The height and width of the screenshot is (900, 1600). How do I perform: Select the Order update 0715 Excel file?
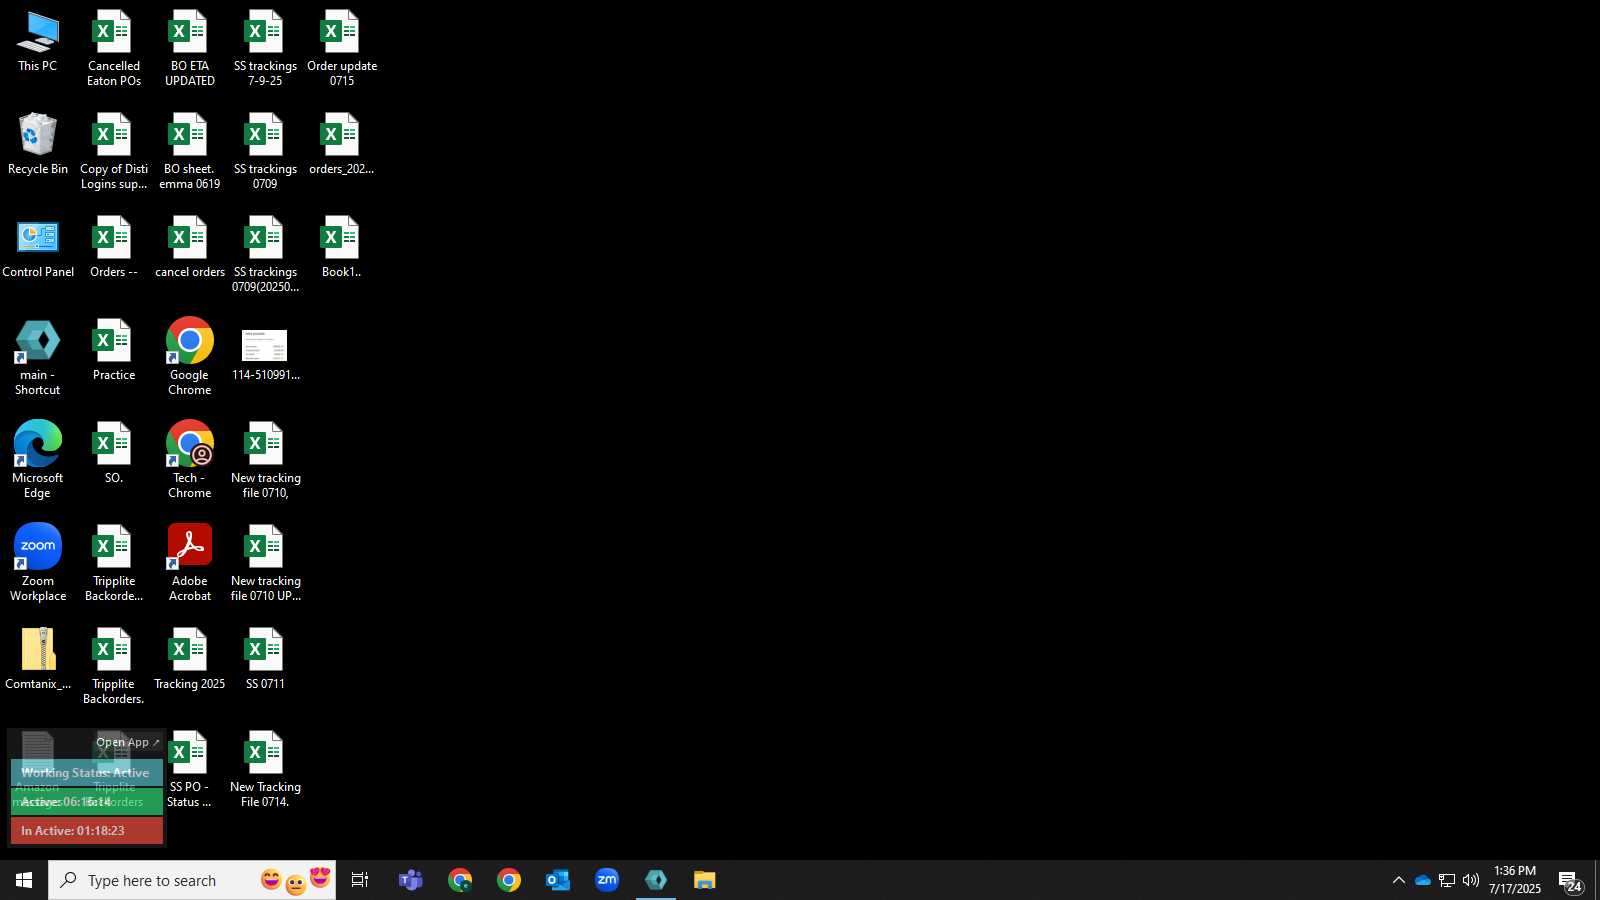342,49
